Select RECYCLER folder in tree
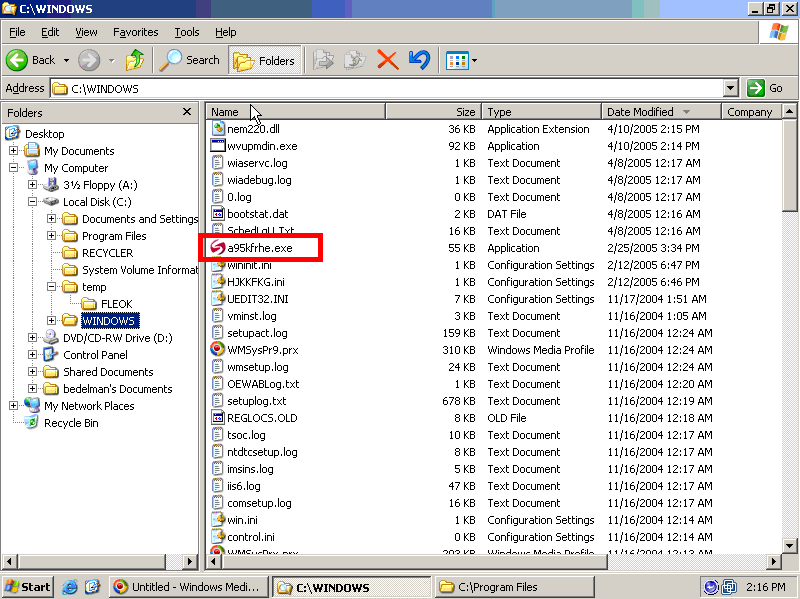The image size is (800, 599). point(107,253)
